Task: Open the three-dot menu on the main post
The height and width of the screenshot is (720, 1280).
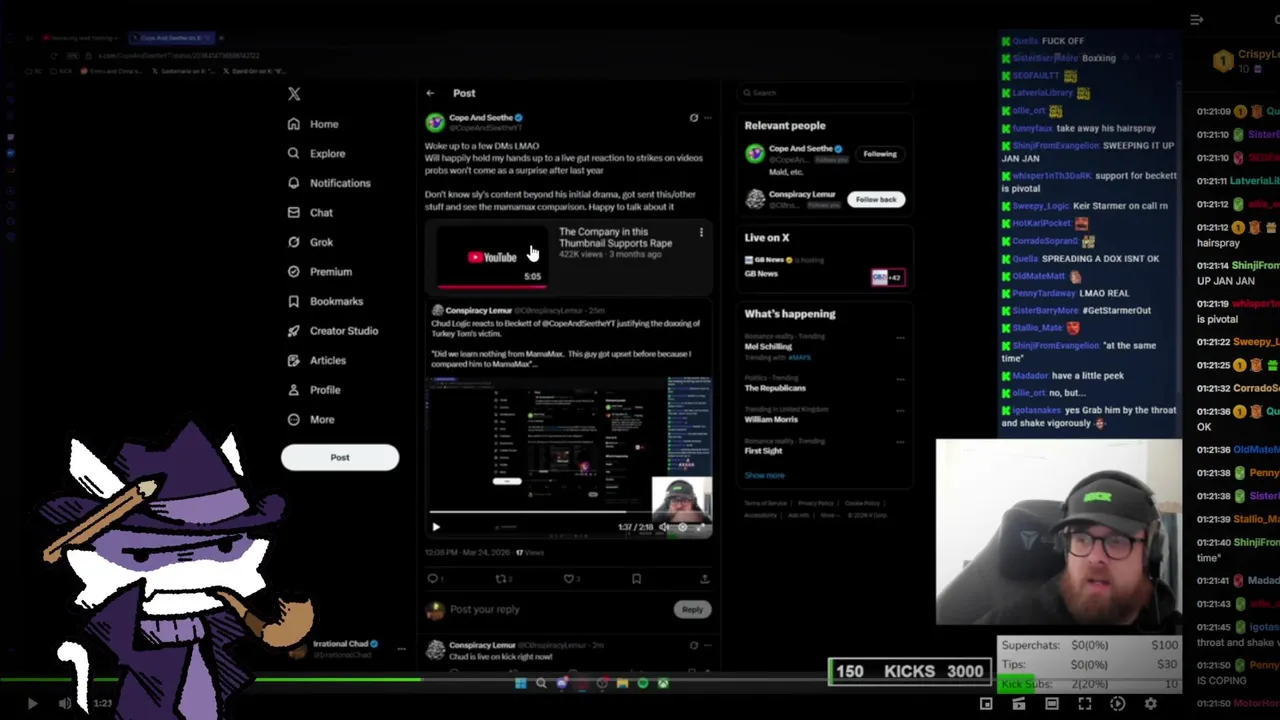Action: point(707,118)
